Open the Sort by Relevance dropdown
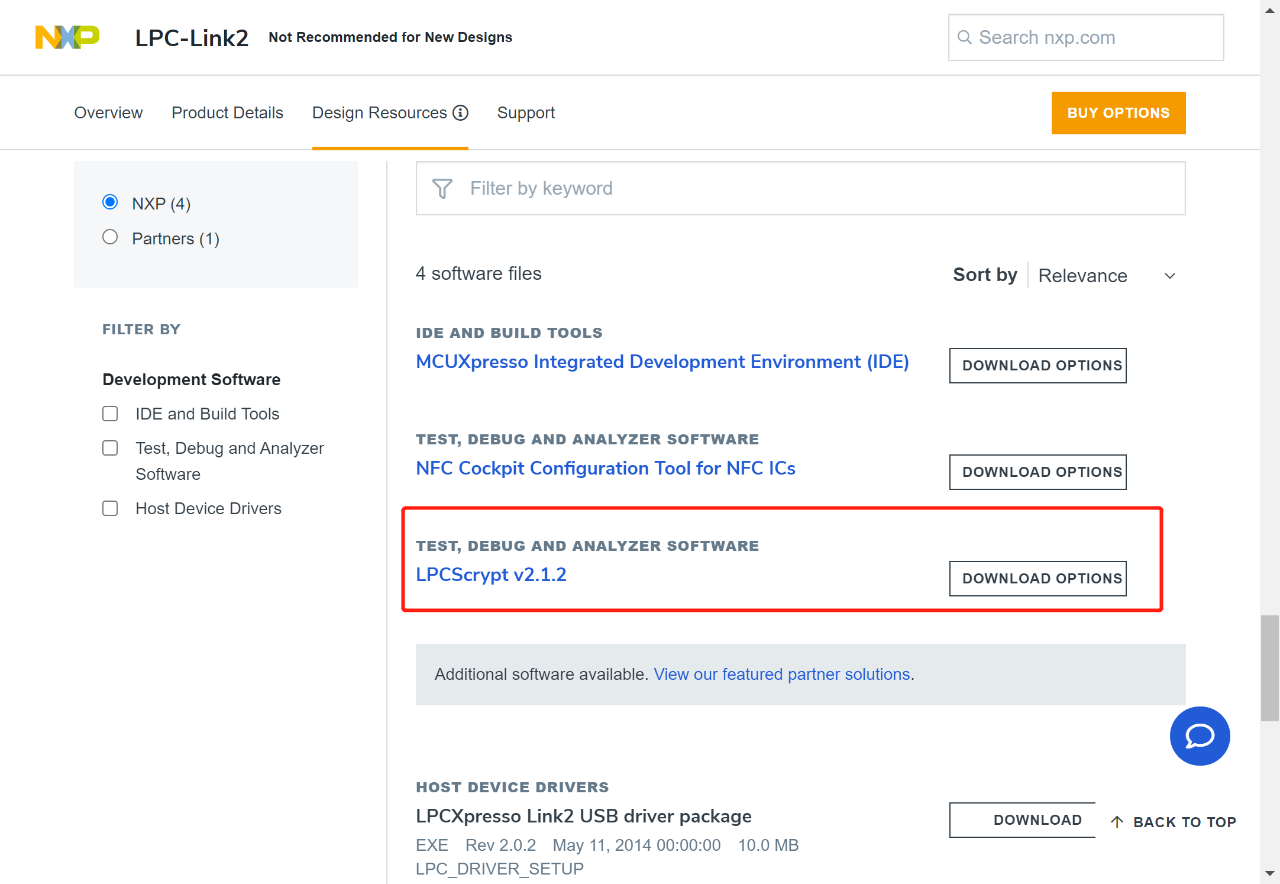The image size is (1280, 884). coord(1107,276)
